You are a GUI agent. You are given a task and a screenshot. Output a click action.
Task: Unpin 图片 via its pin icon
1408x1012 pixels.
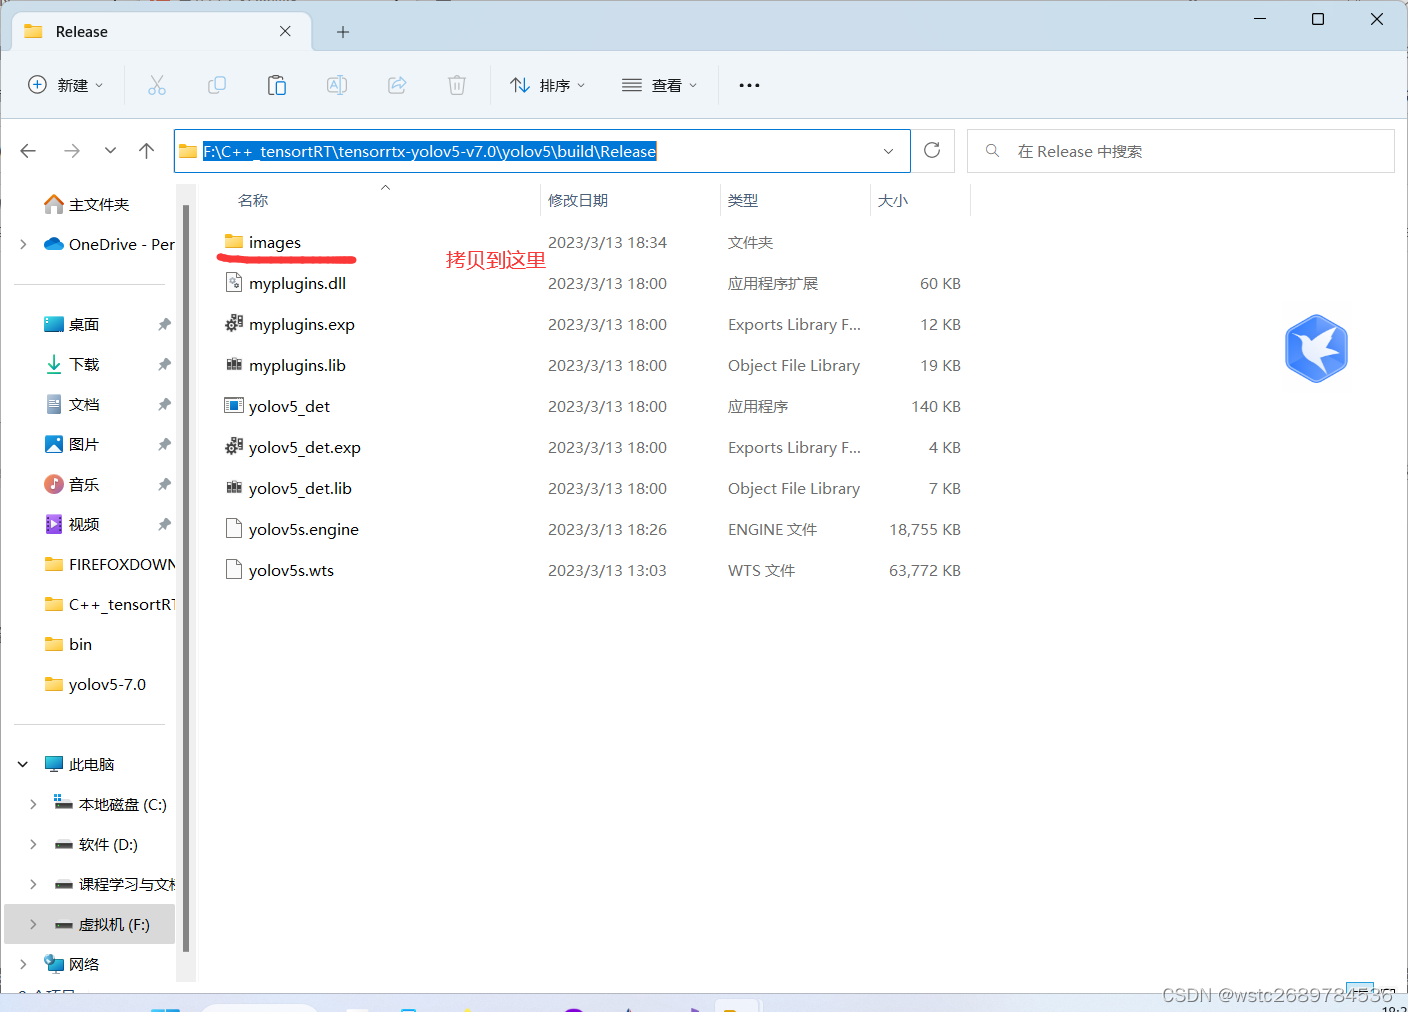coord(164,444)
